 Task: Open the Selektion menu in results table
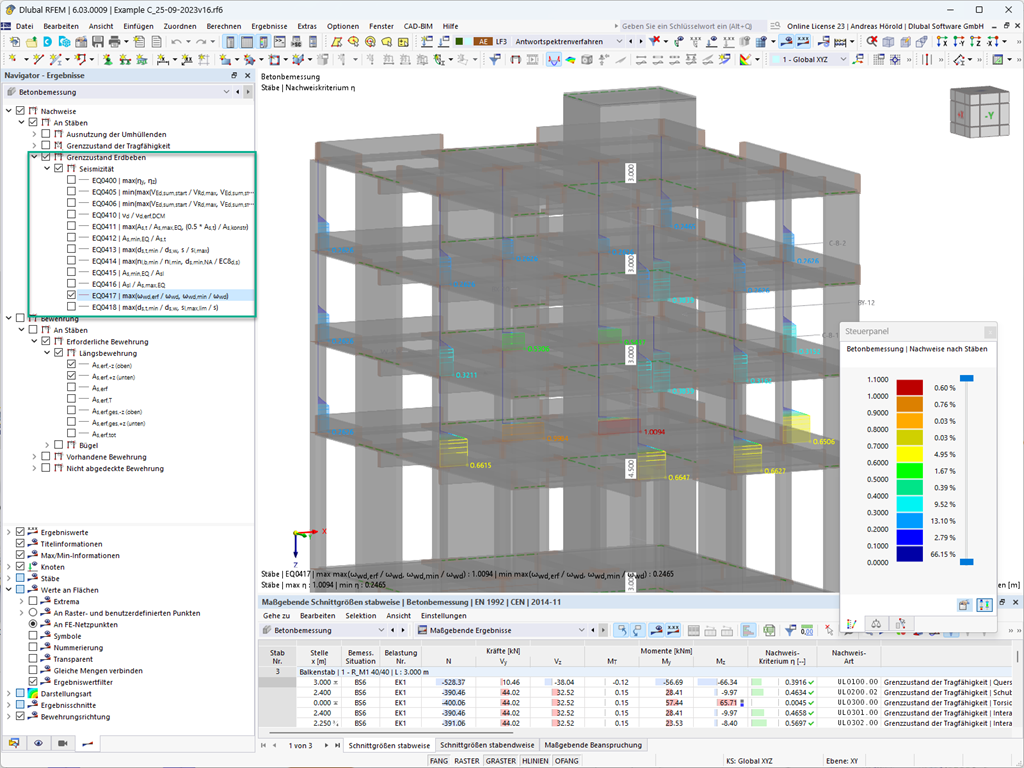tap(360, 615)
